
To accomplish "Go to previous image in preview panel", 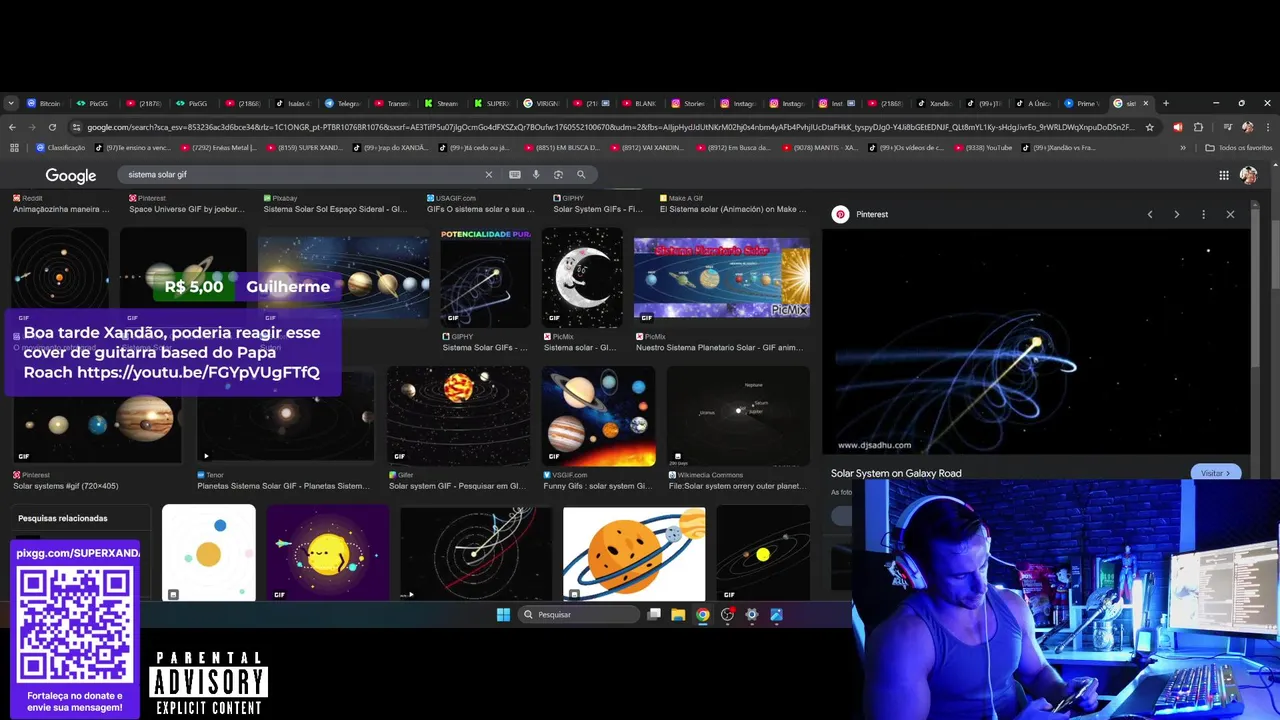I will (1150, 214).
